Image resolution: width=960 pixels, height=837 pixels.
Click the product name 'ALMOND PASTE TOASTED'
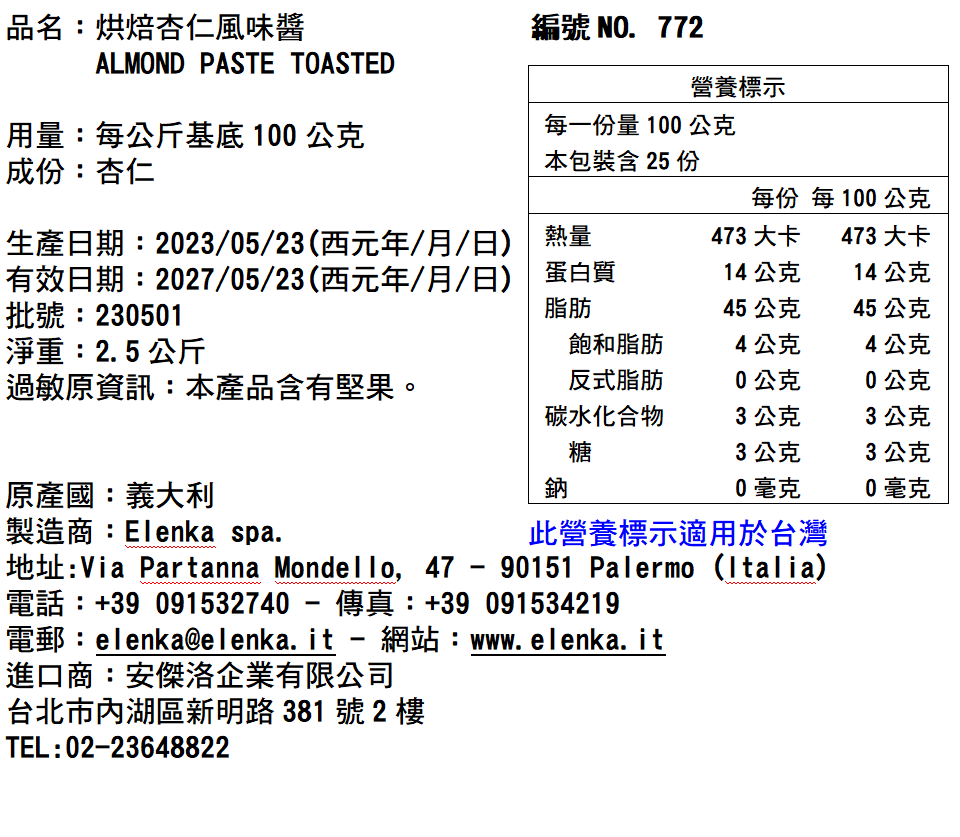[x=245, y=64]
